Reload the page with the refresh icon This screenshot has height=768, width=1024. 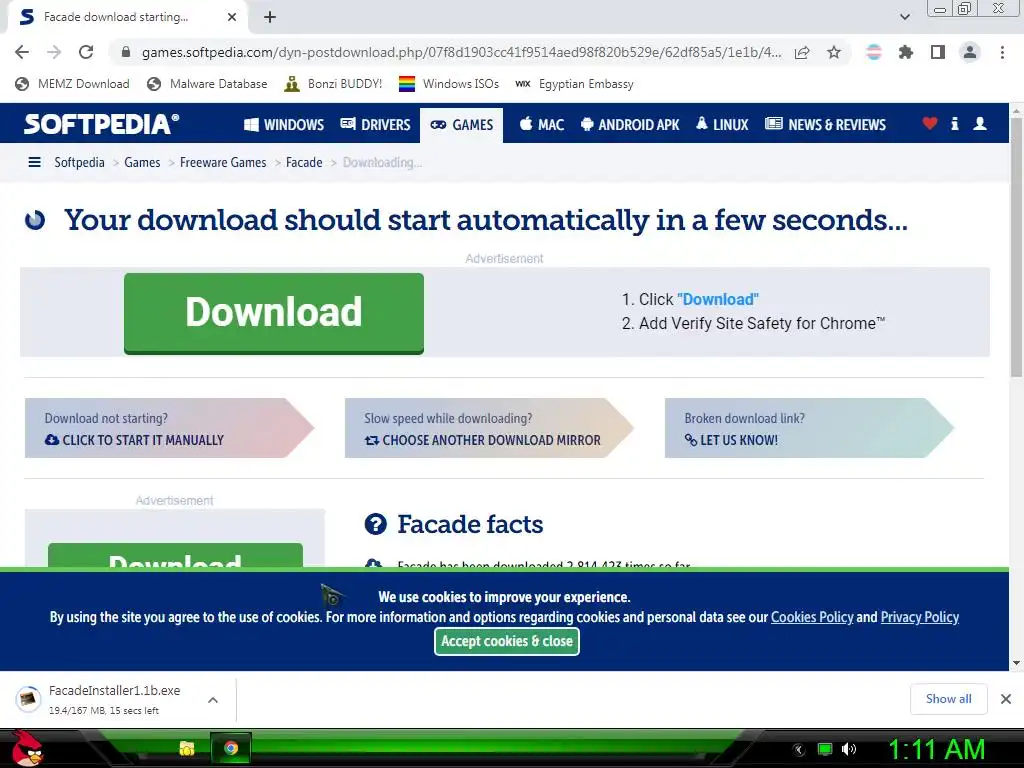[86, 52]
